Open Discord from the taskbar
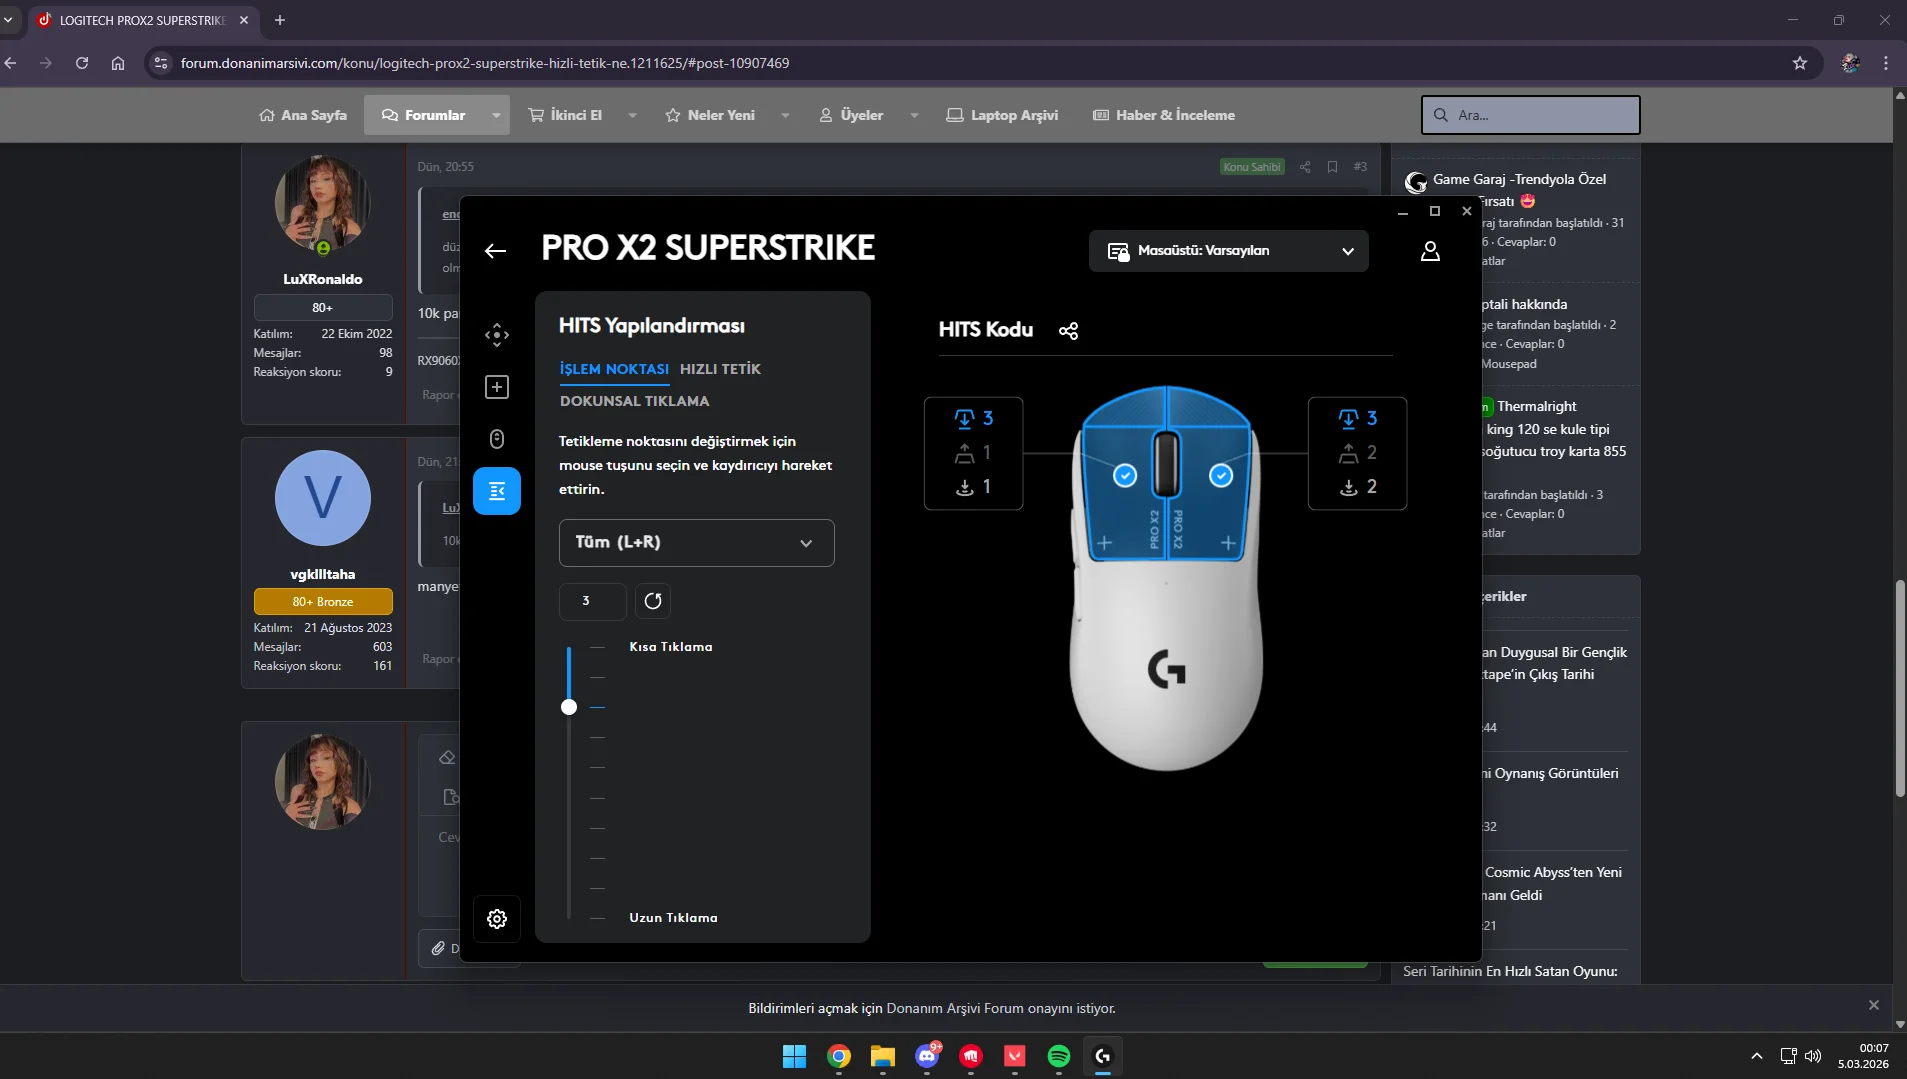 (927, 1056)
